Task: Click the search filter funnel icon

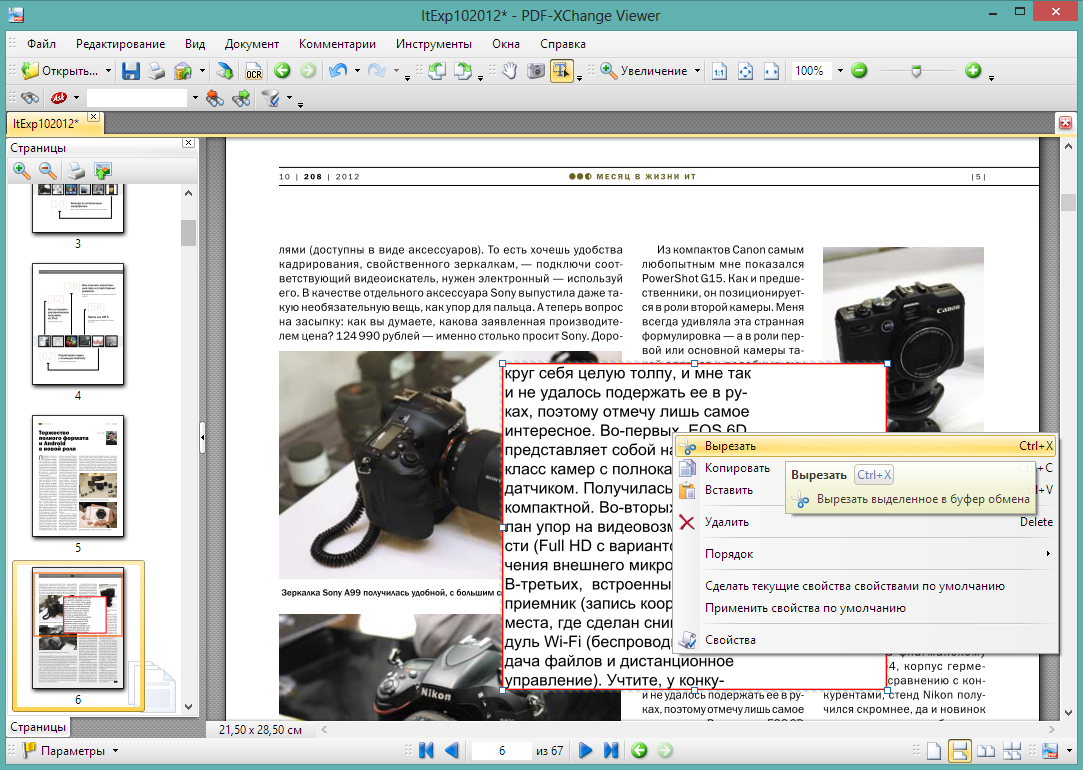Action: (x=271, y=99)
